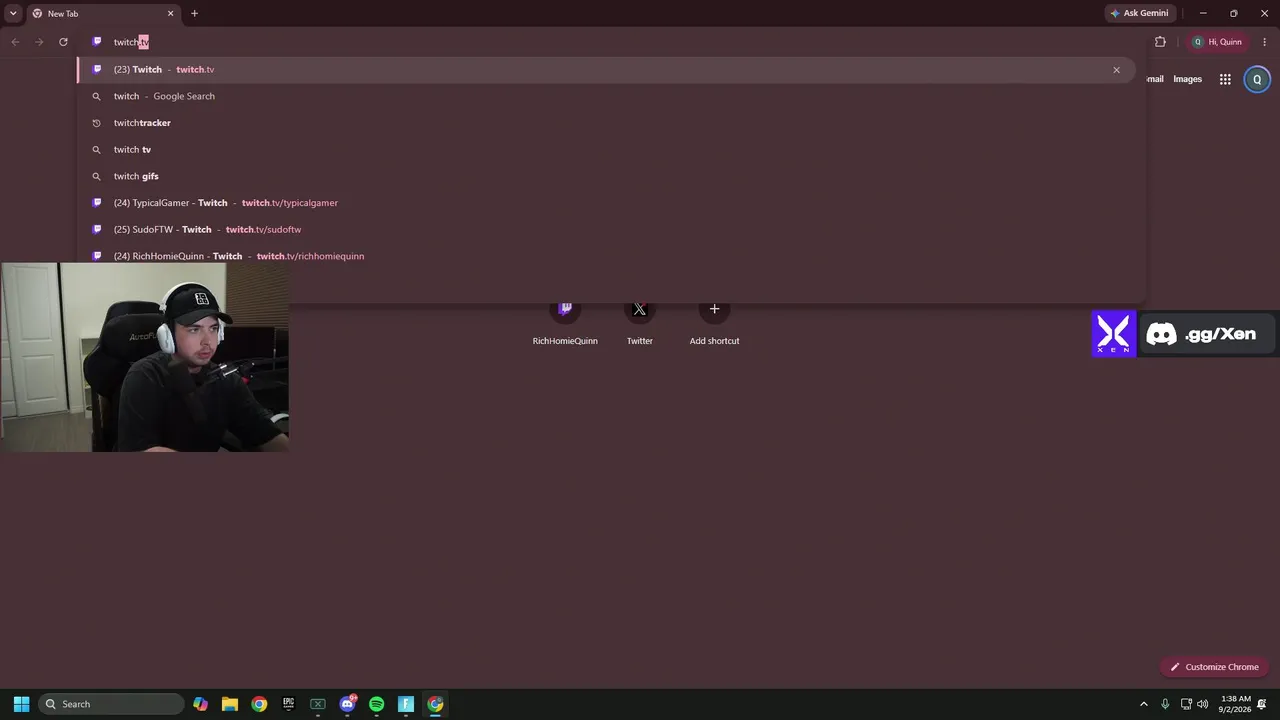Open the SudoFTW - Twitch suggestion
The width and height of the screenshot is (1280, 720).
[x=606, y=229]
